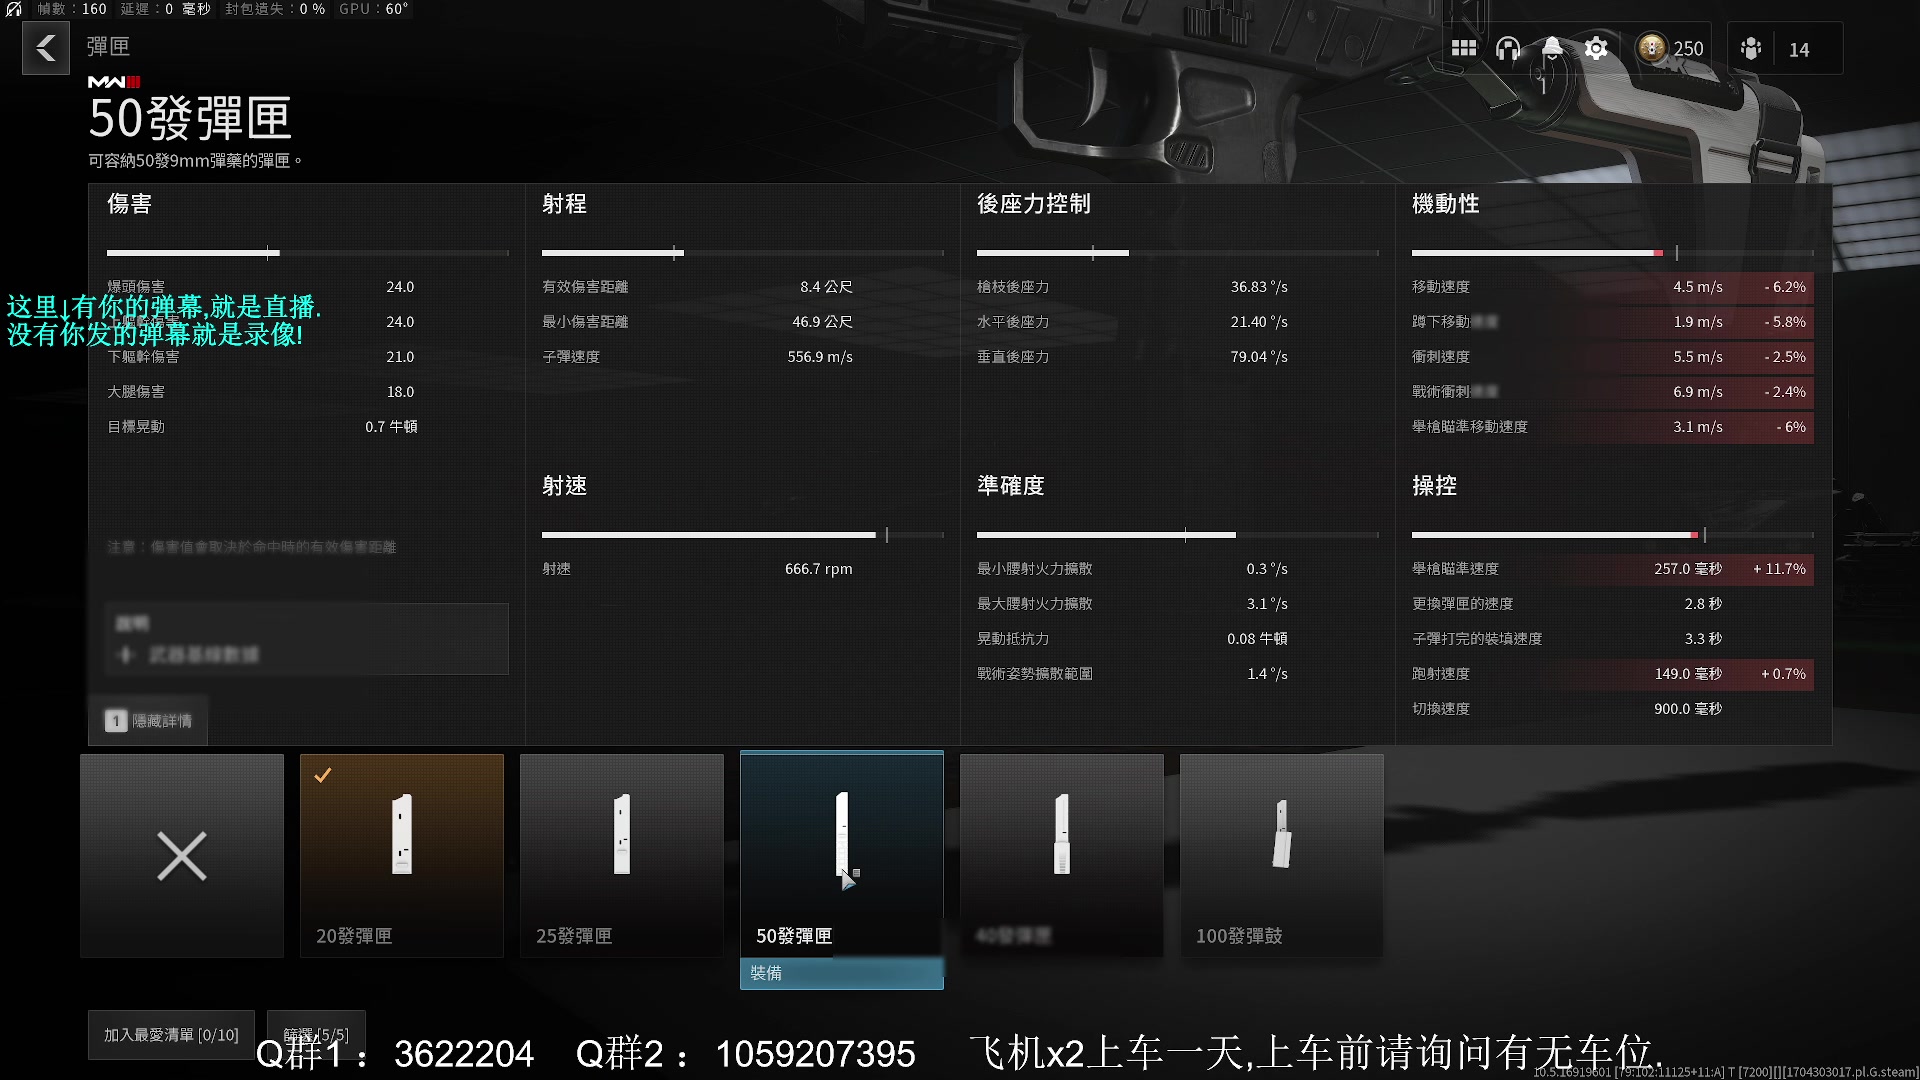The image size is (1920, 1080).
Task: Select the 25發彈匣 magazine tile
Action: pos(622,856)
